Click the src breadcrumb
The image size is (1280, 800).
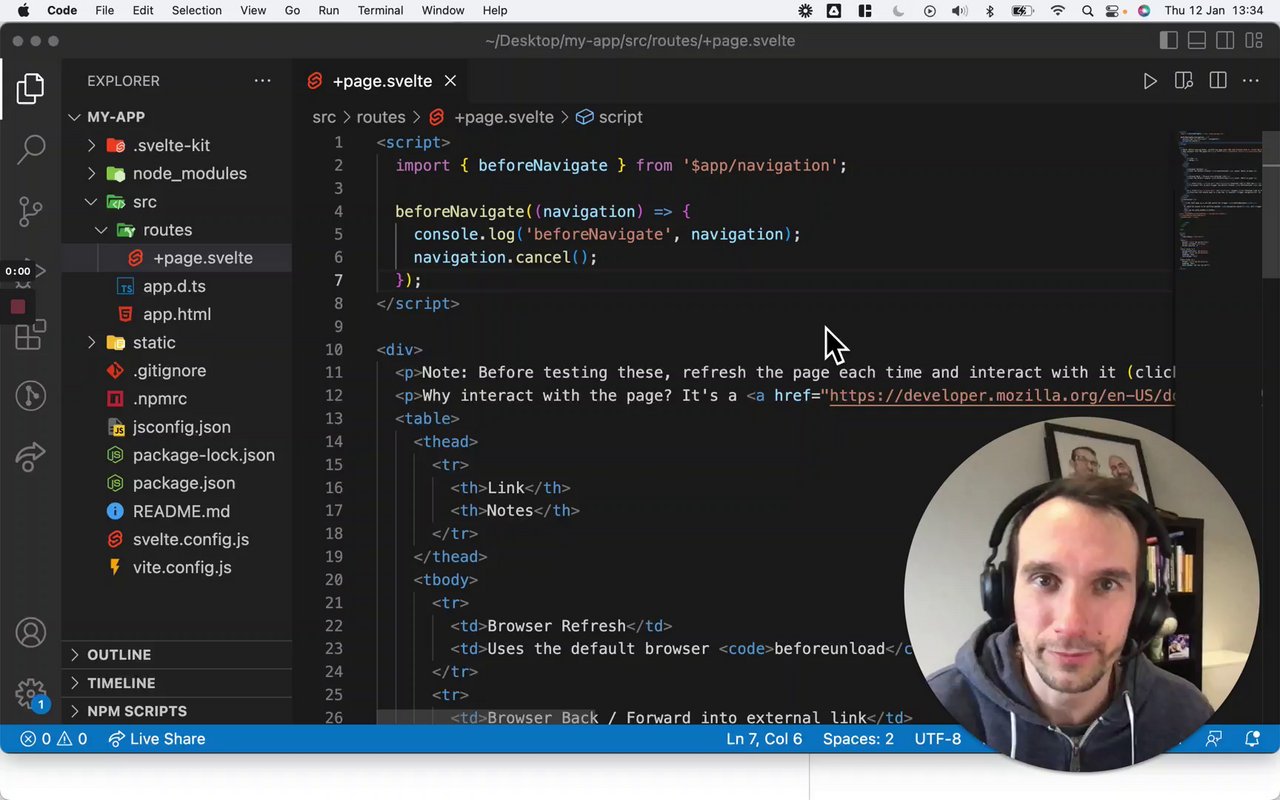pos(324,117)
